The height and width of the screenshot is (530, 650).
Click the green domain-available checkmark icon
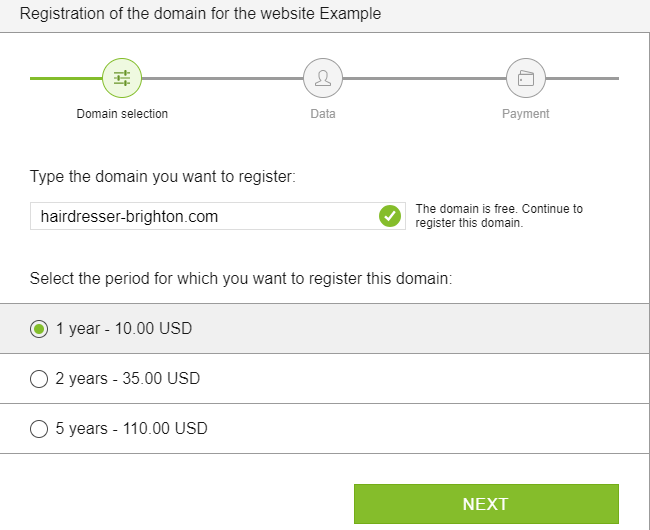click(x=390, y=216)
